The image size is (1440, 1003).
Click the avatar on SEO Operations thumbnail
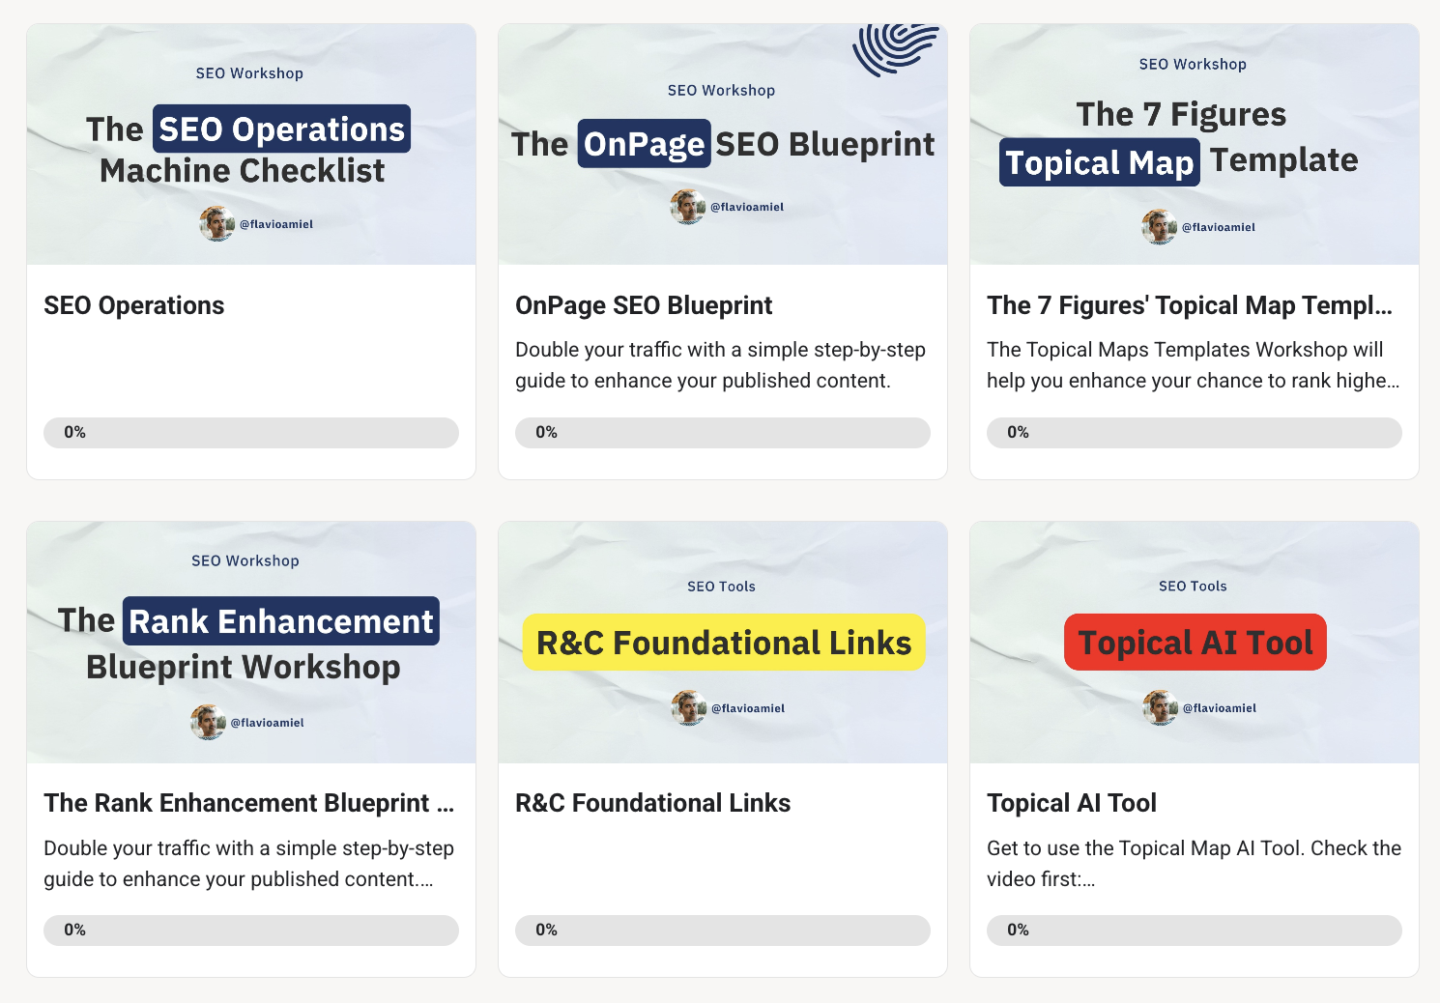217,224
